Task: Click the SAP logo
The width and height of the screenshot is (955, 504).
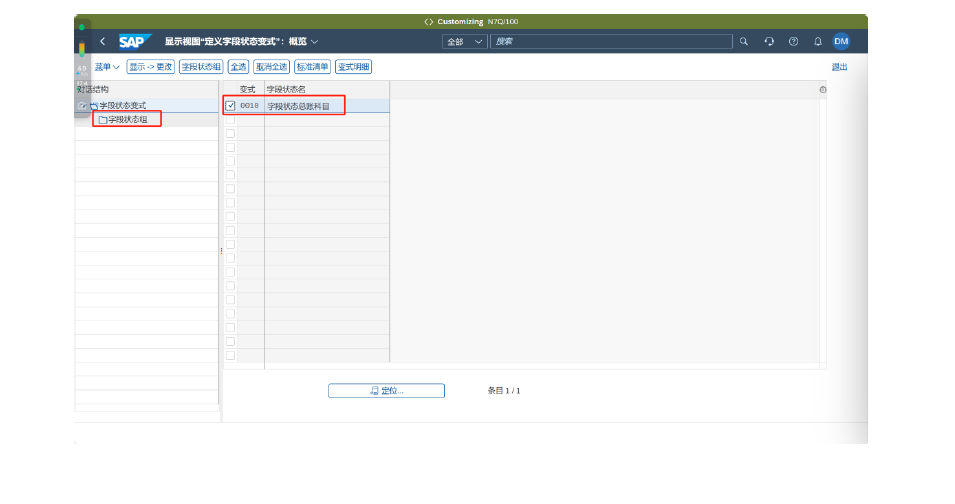Action: click(x=133, y=41)
